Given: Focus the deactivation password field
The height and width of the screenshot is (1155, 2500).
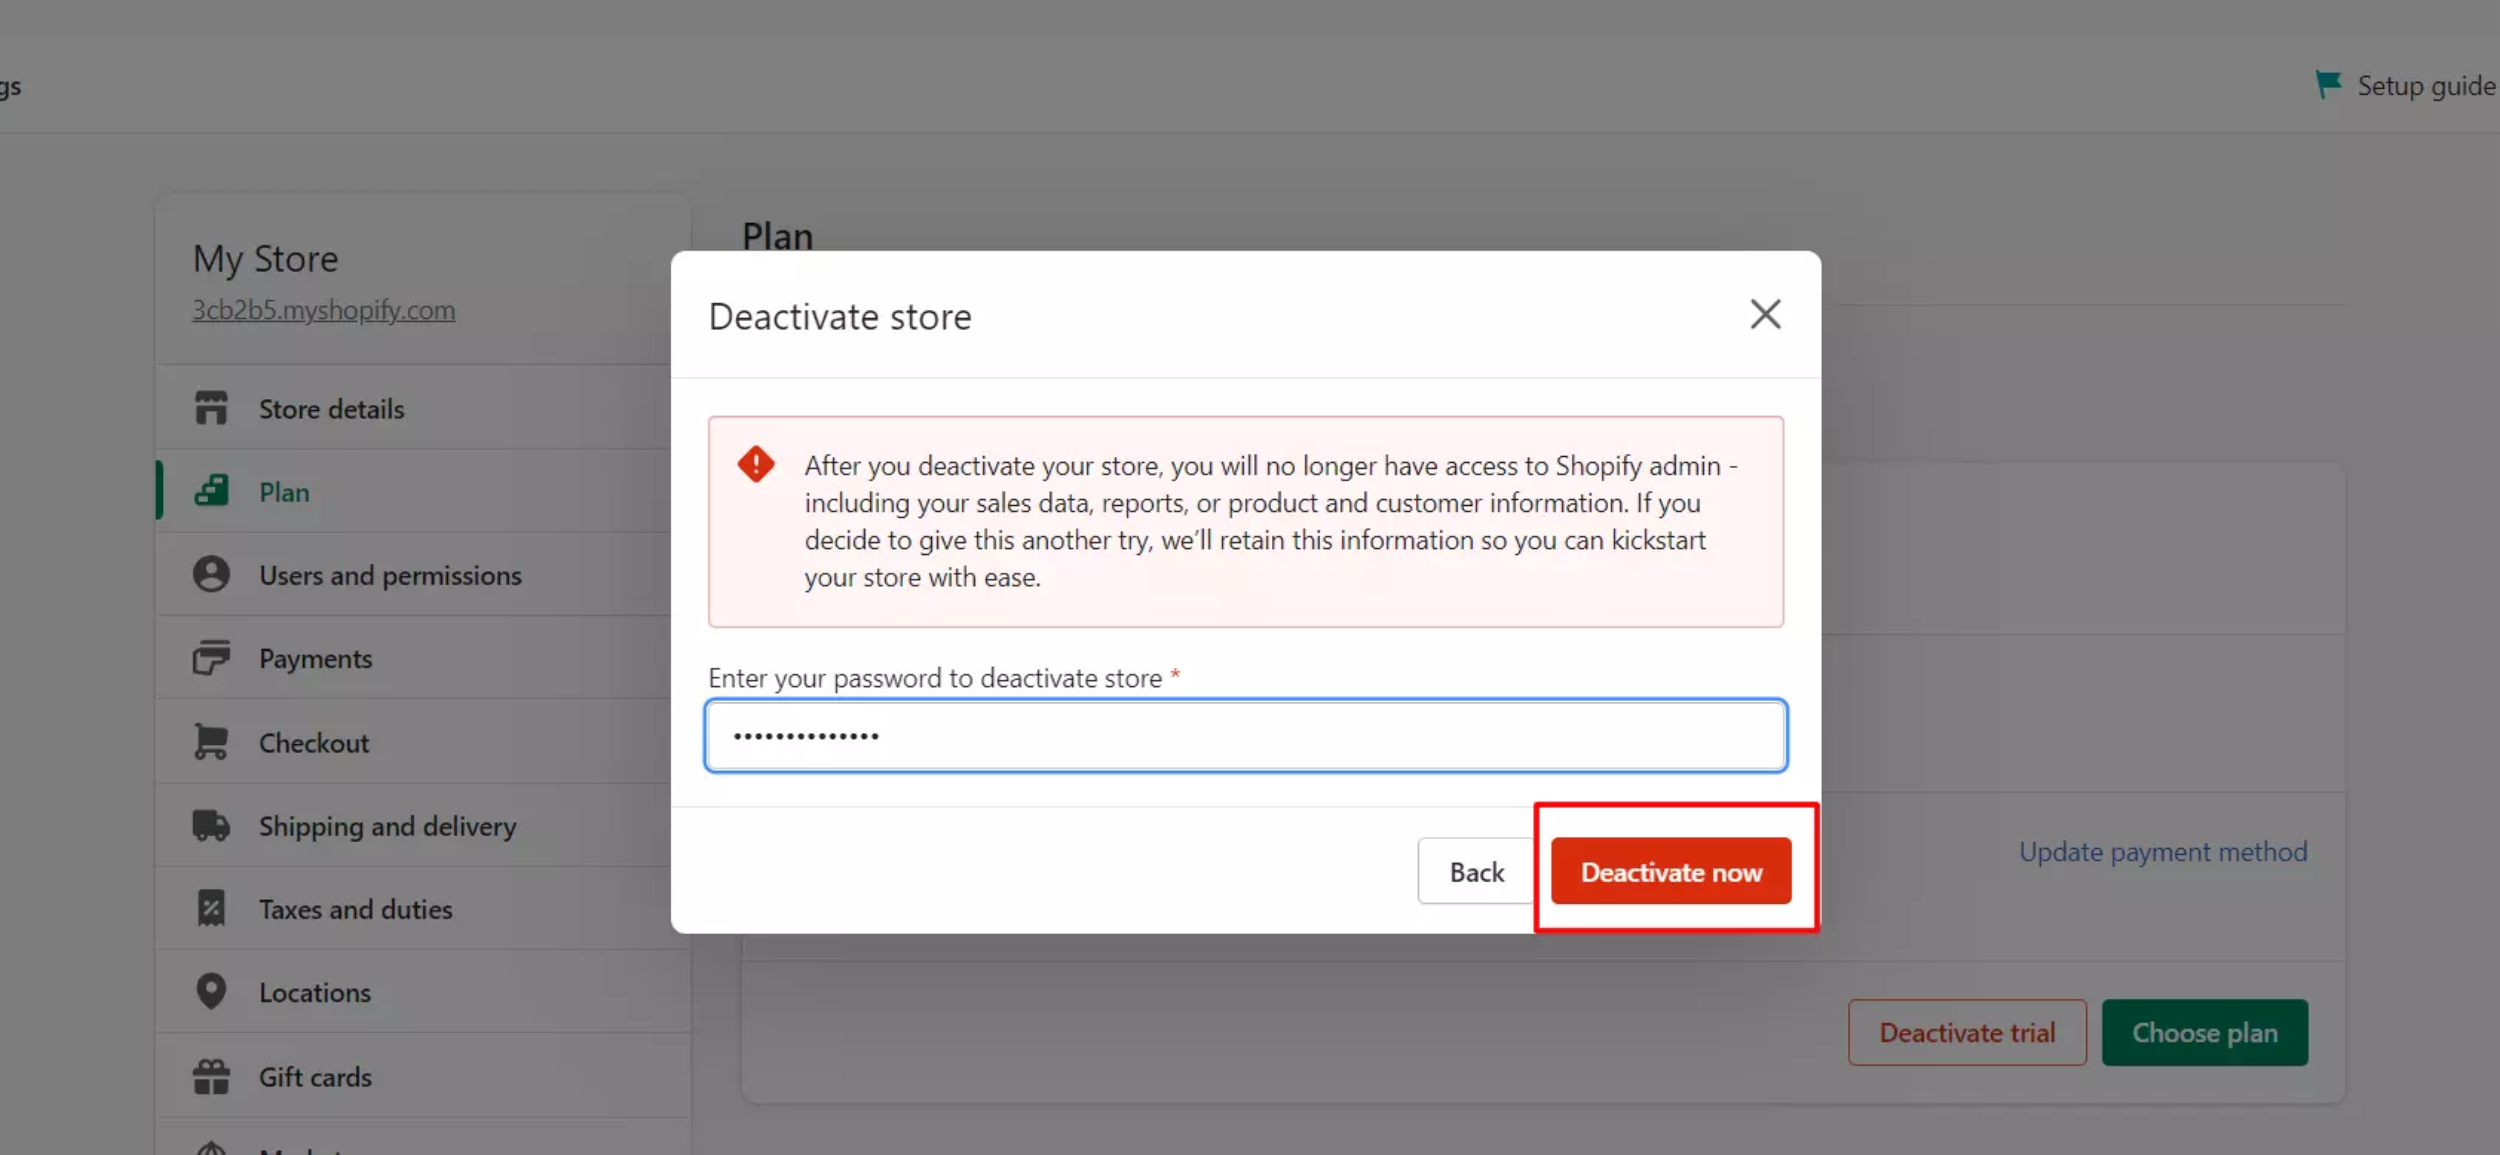Looking at the screenshot, I should (1245, 736).
